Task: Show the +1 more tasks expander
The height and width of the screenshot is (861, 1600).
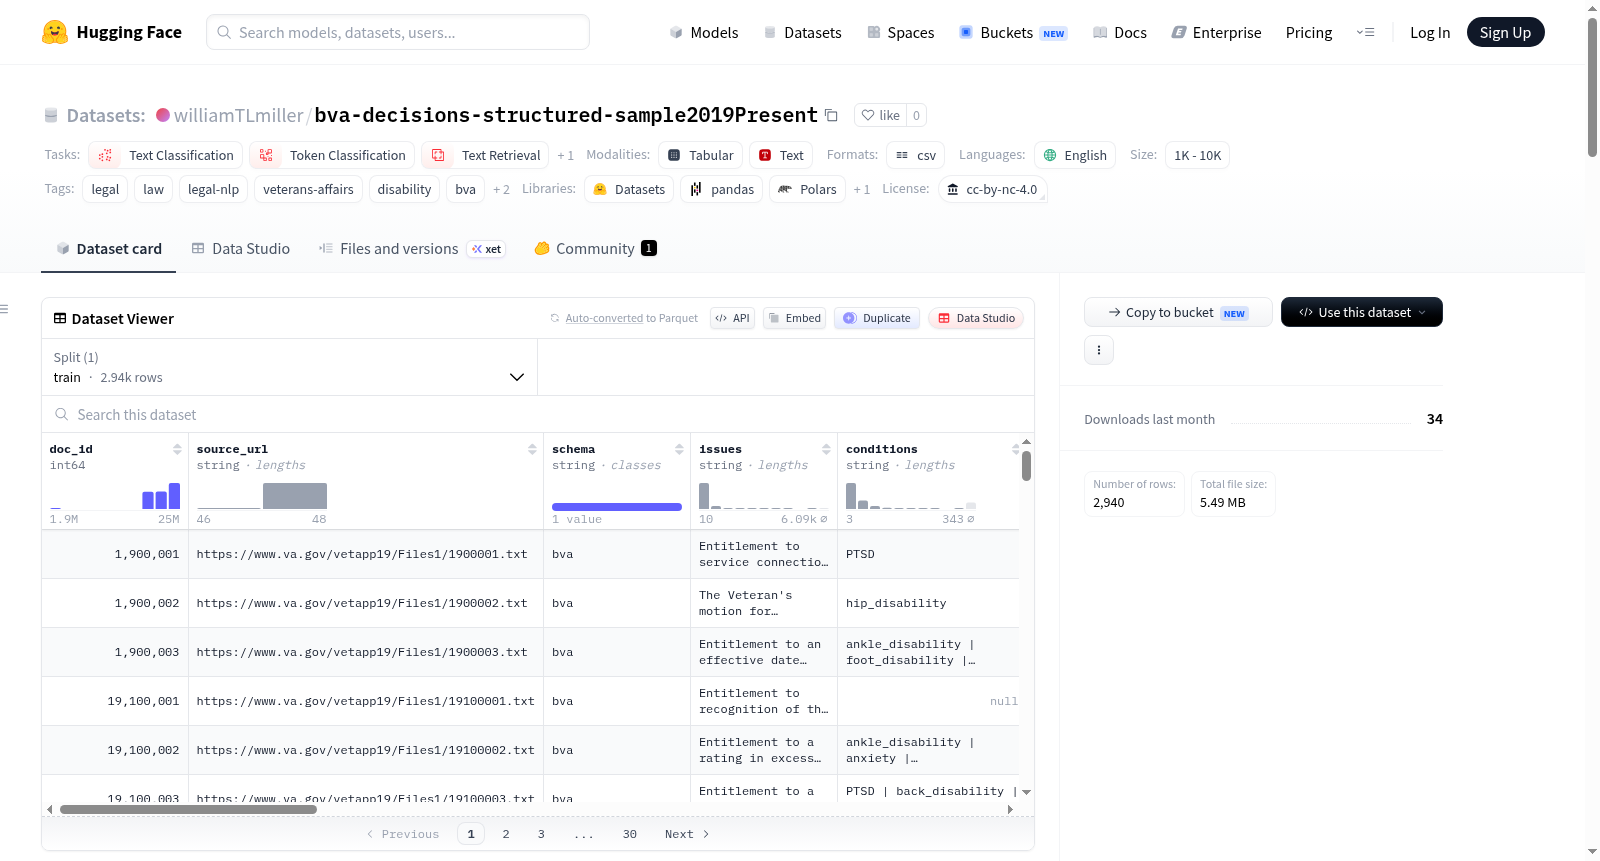Action: [566, 155]
